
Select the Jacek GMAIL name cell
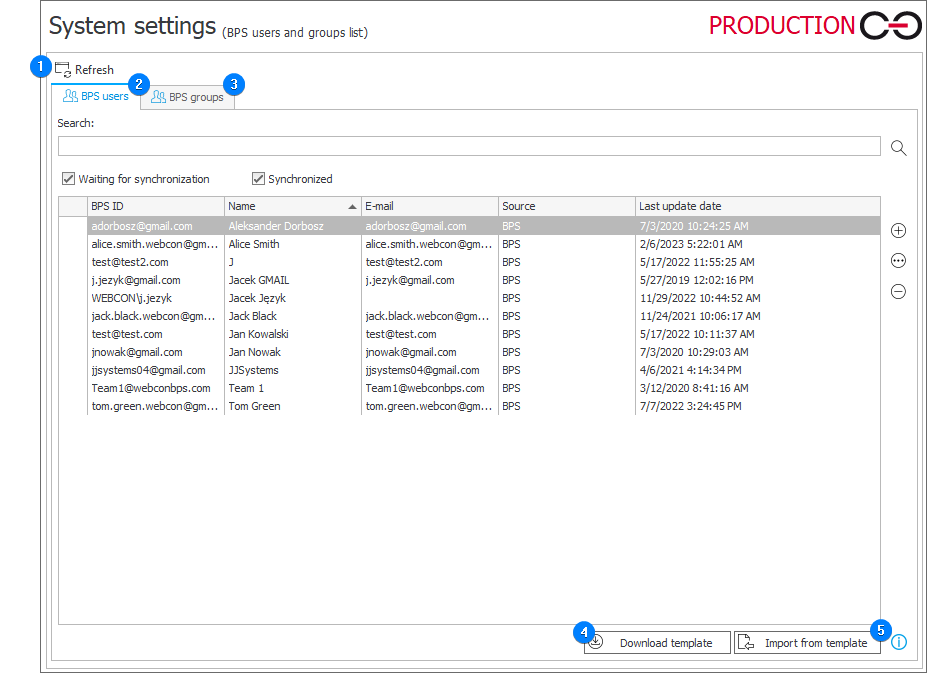pos(258,280)
